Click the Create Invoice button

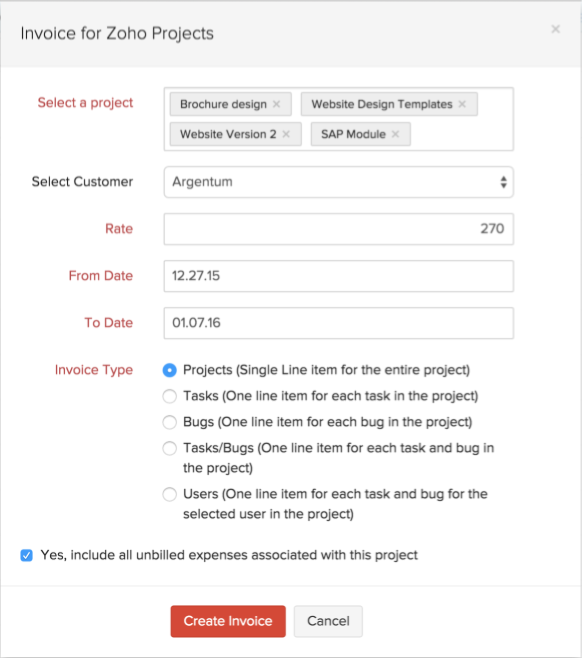pos(228,621)
